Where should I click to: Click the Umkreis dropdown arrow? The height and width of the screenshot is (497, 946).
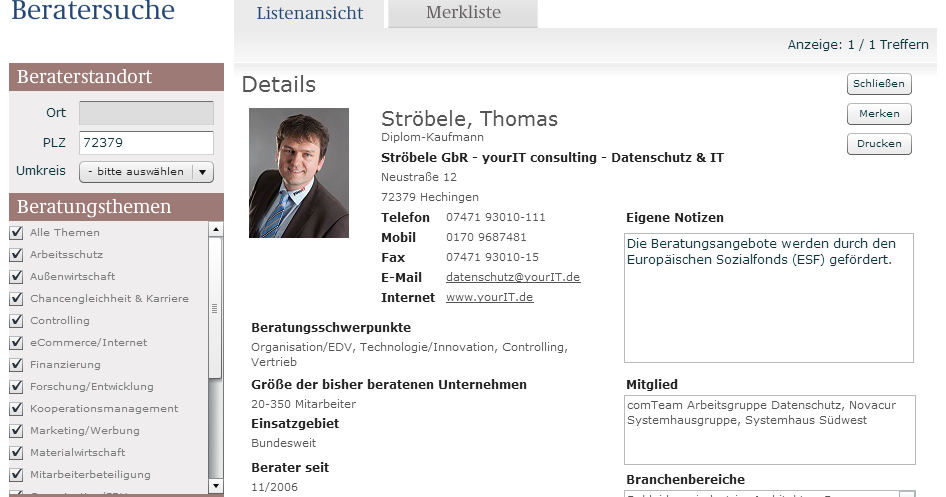[x=203, y=171]
